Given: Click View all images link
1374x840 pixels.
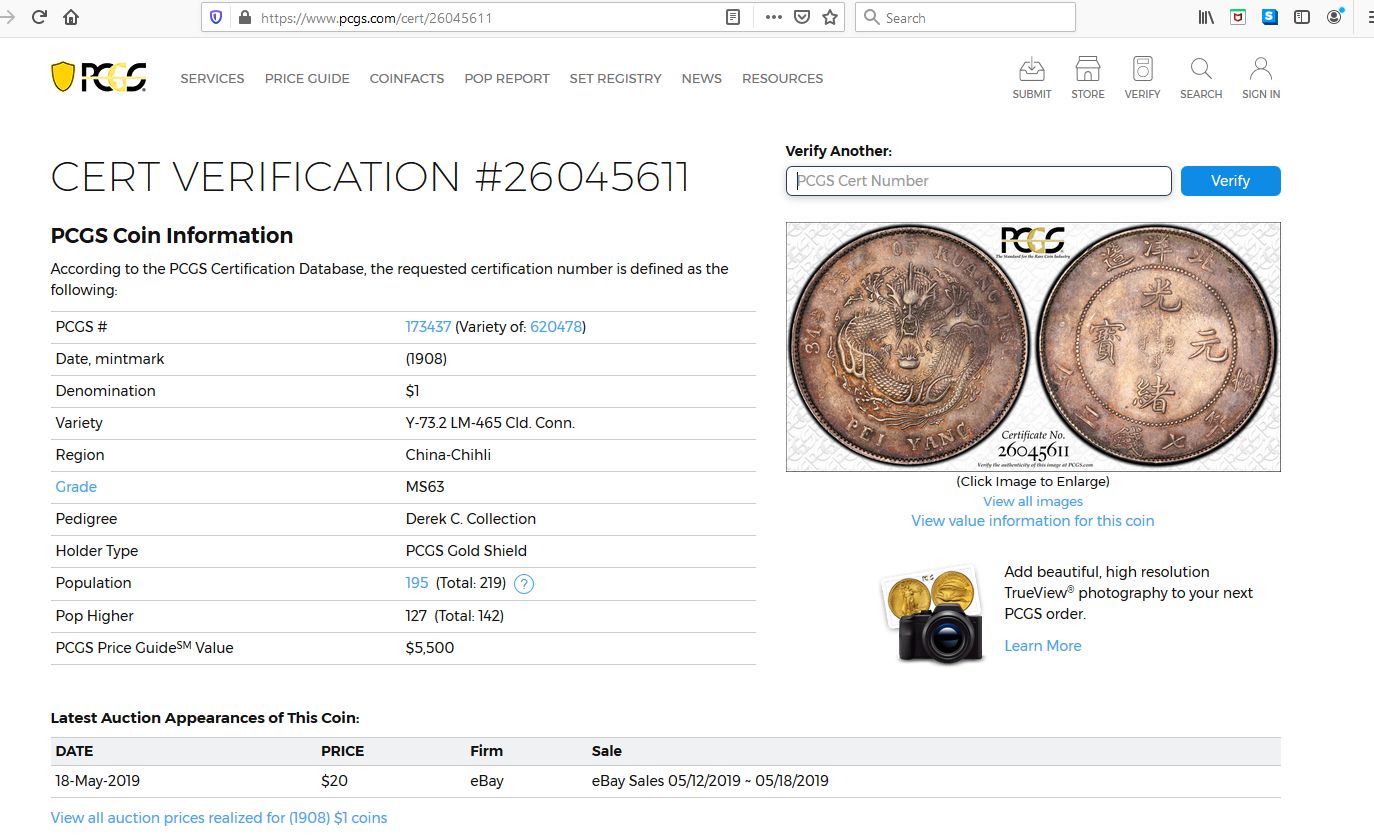Looking at the screenshot, I should coord(1032,501).
